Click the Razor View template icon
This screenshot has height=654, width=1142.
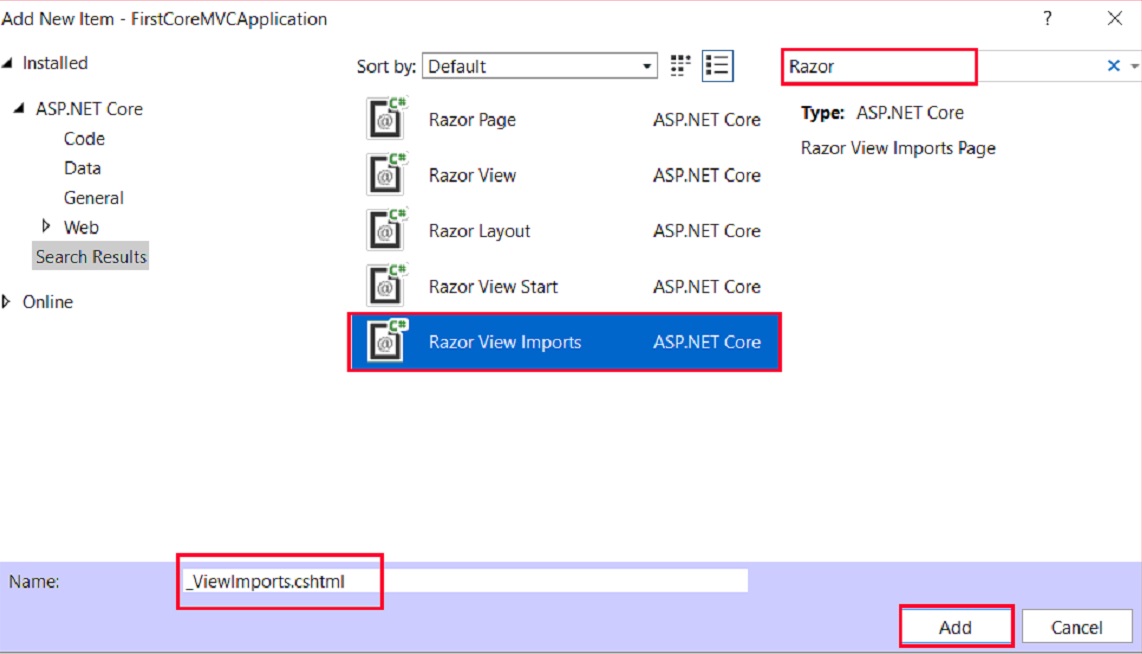pos(386,175)
